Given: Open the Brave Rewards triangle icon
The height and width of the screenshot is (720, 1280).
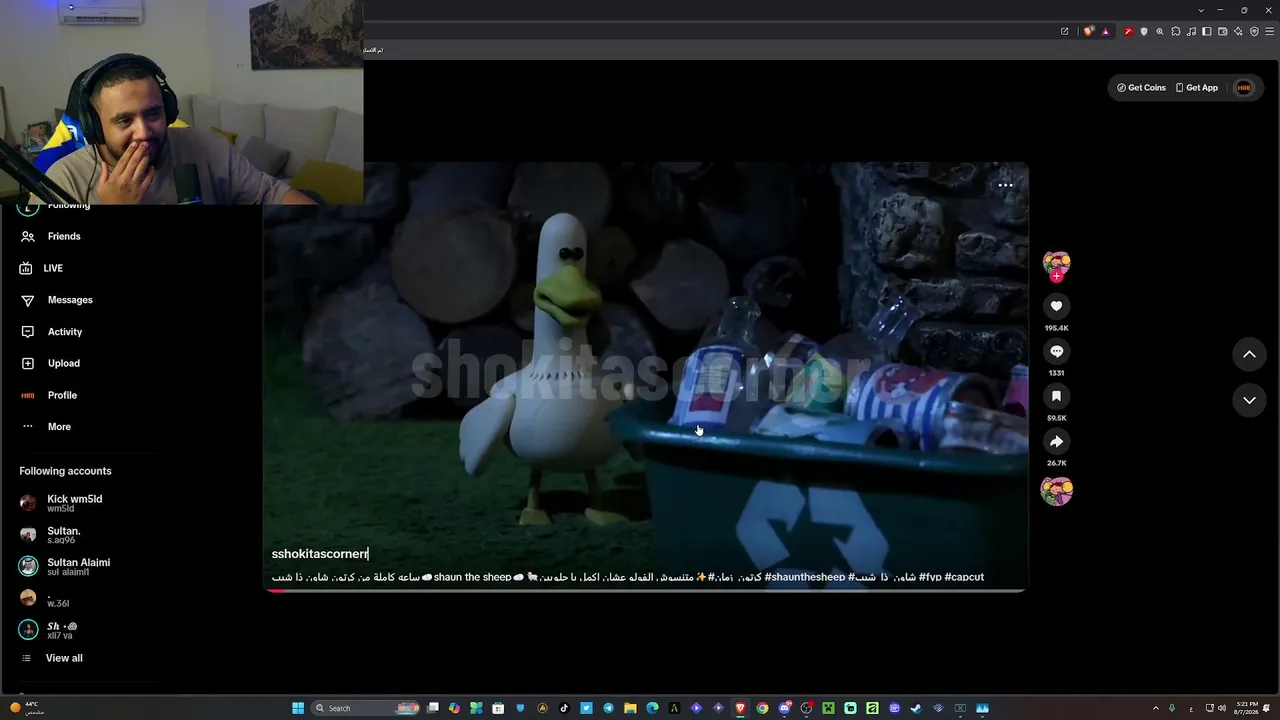Looking at the screenshot, I should pyautogui.click(x=1105, y=31).
